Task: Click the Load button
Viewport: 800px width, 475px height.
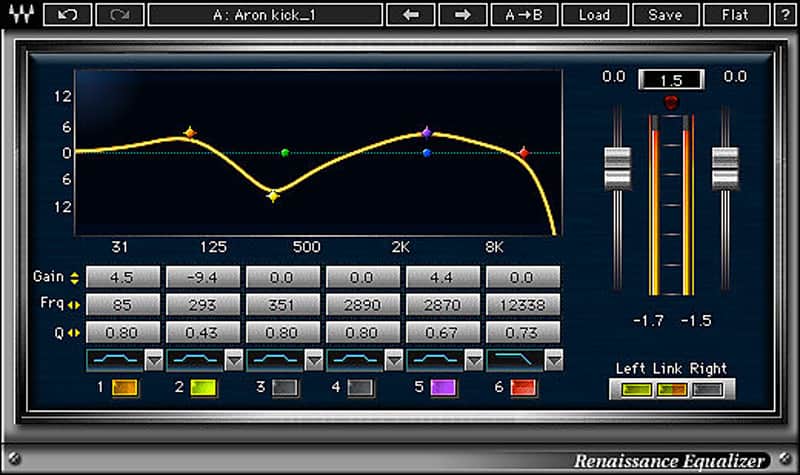Action: [x=594, y=15]
